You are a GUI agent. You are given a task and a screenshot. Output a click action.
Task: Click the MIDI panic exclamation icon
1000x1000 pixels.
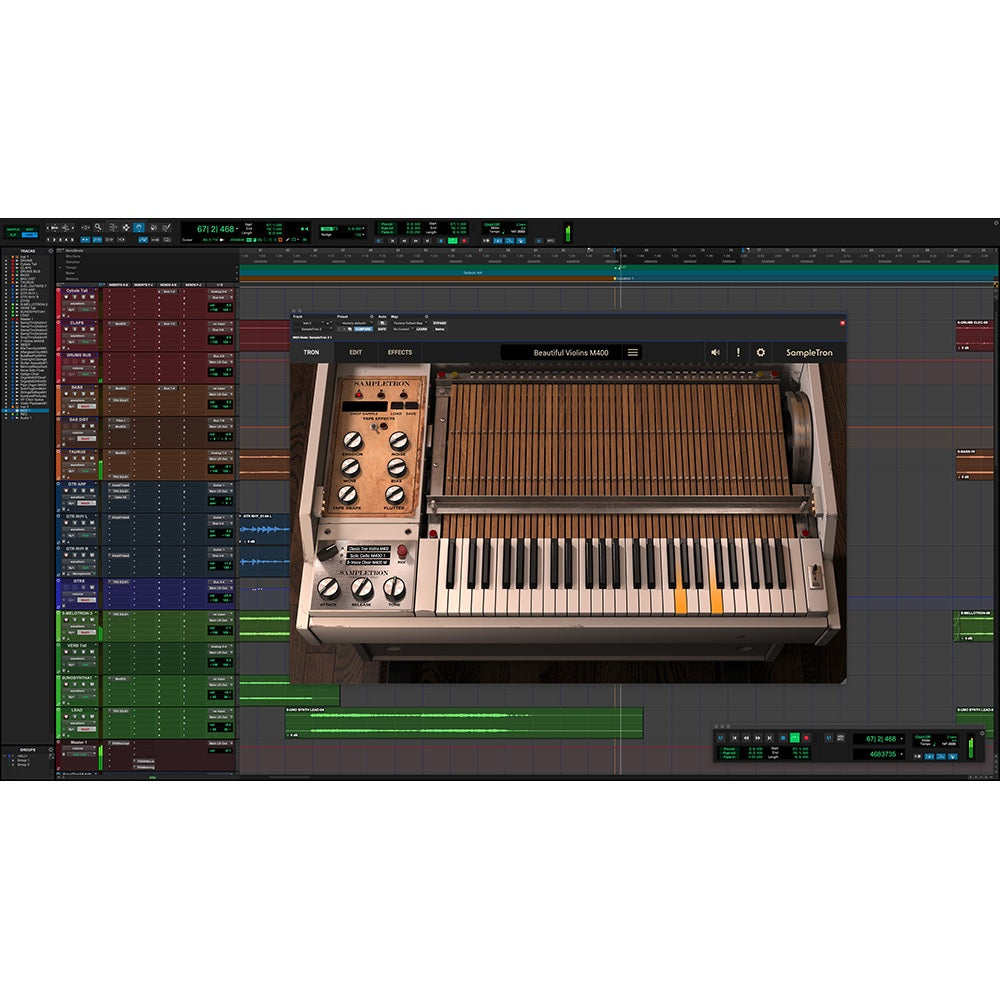tap(738, 352)
